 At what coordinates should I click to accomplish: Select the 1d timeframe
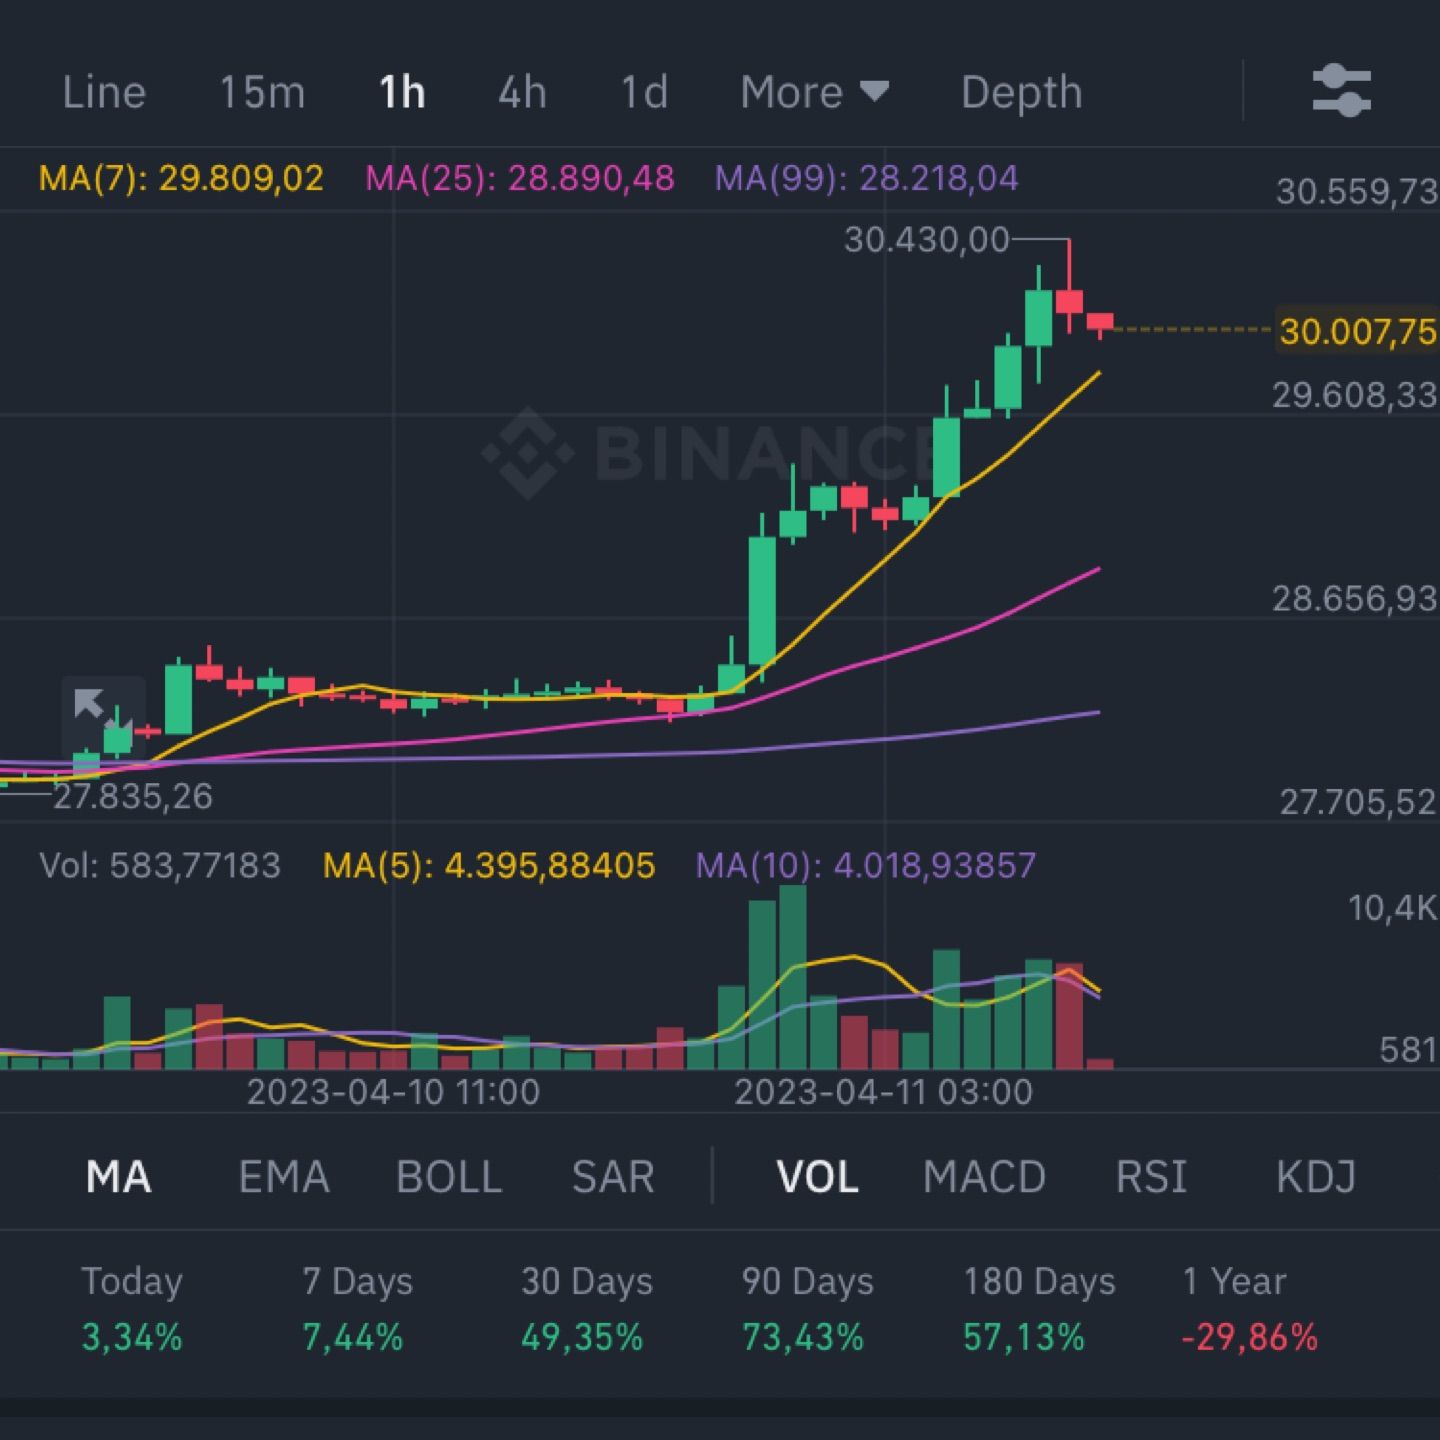coord(644,92)
